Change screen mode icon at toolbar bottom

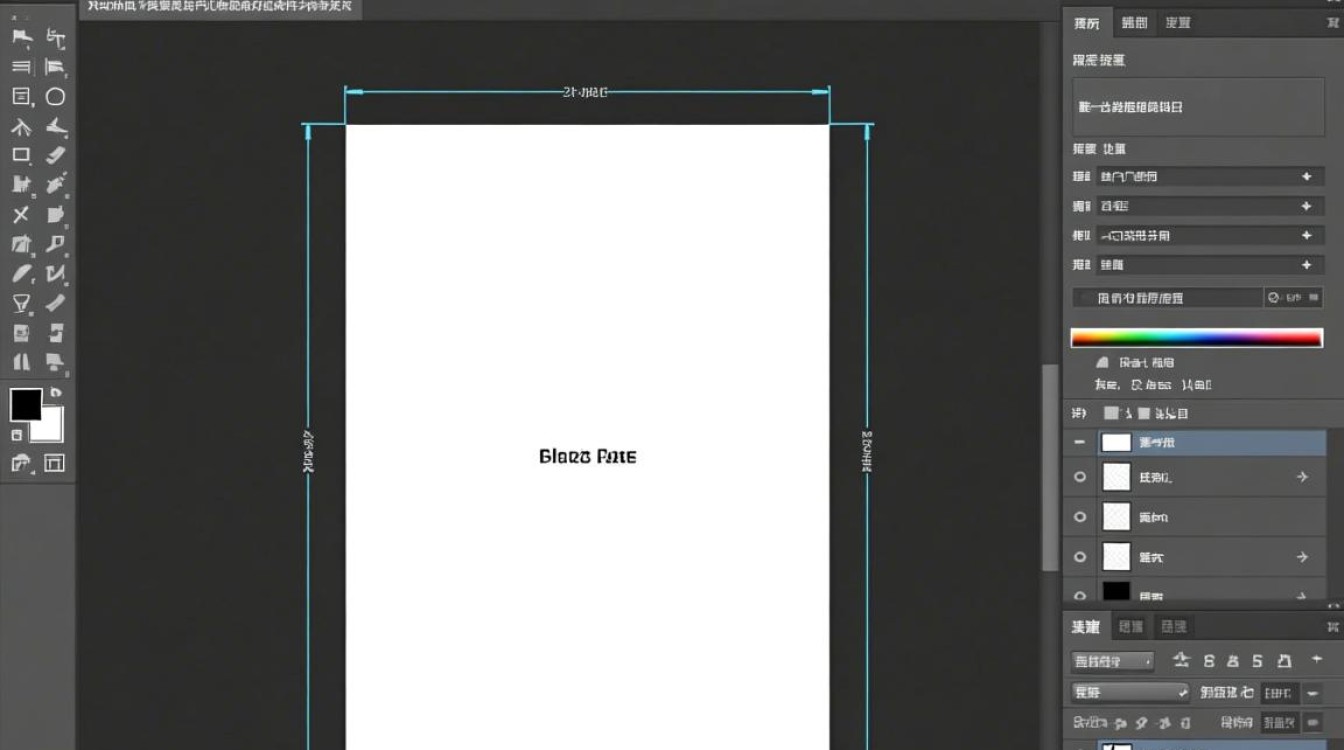pyautogui.click(x=54, y=463)
